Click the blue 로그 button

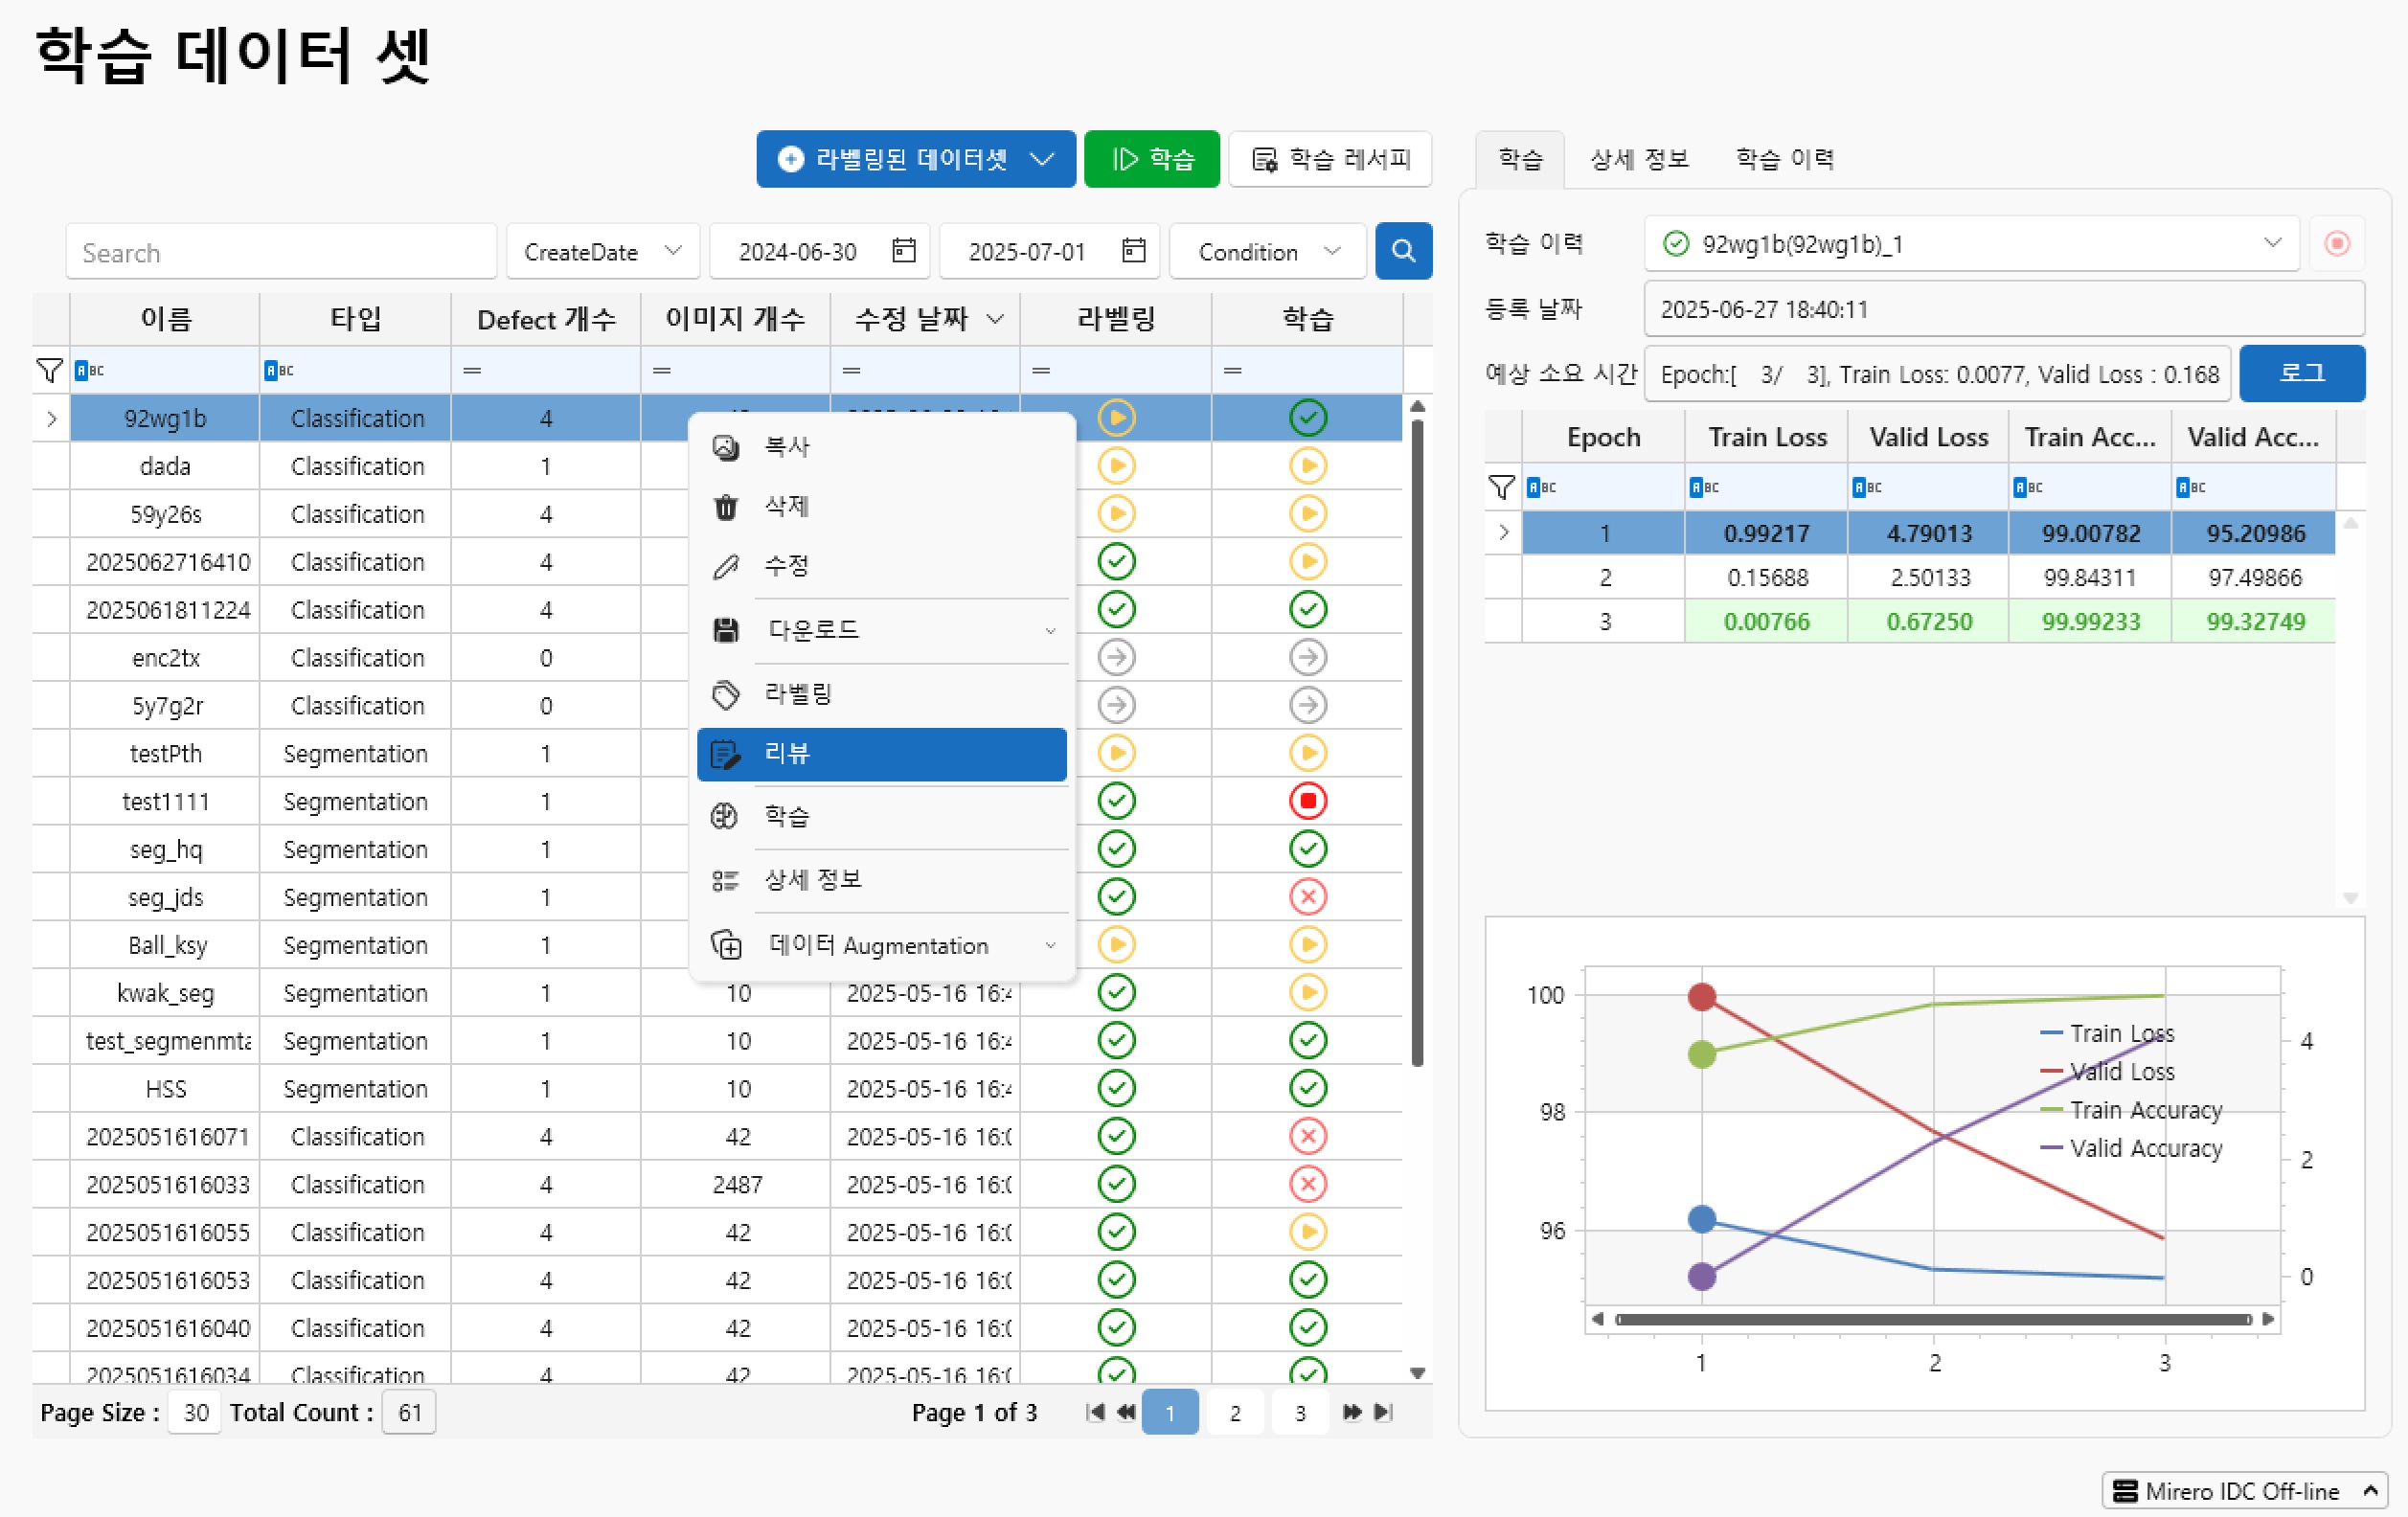point(2301,374)
